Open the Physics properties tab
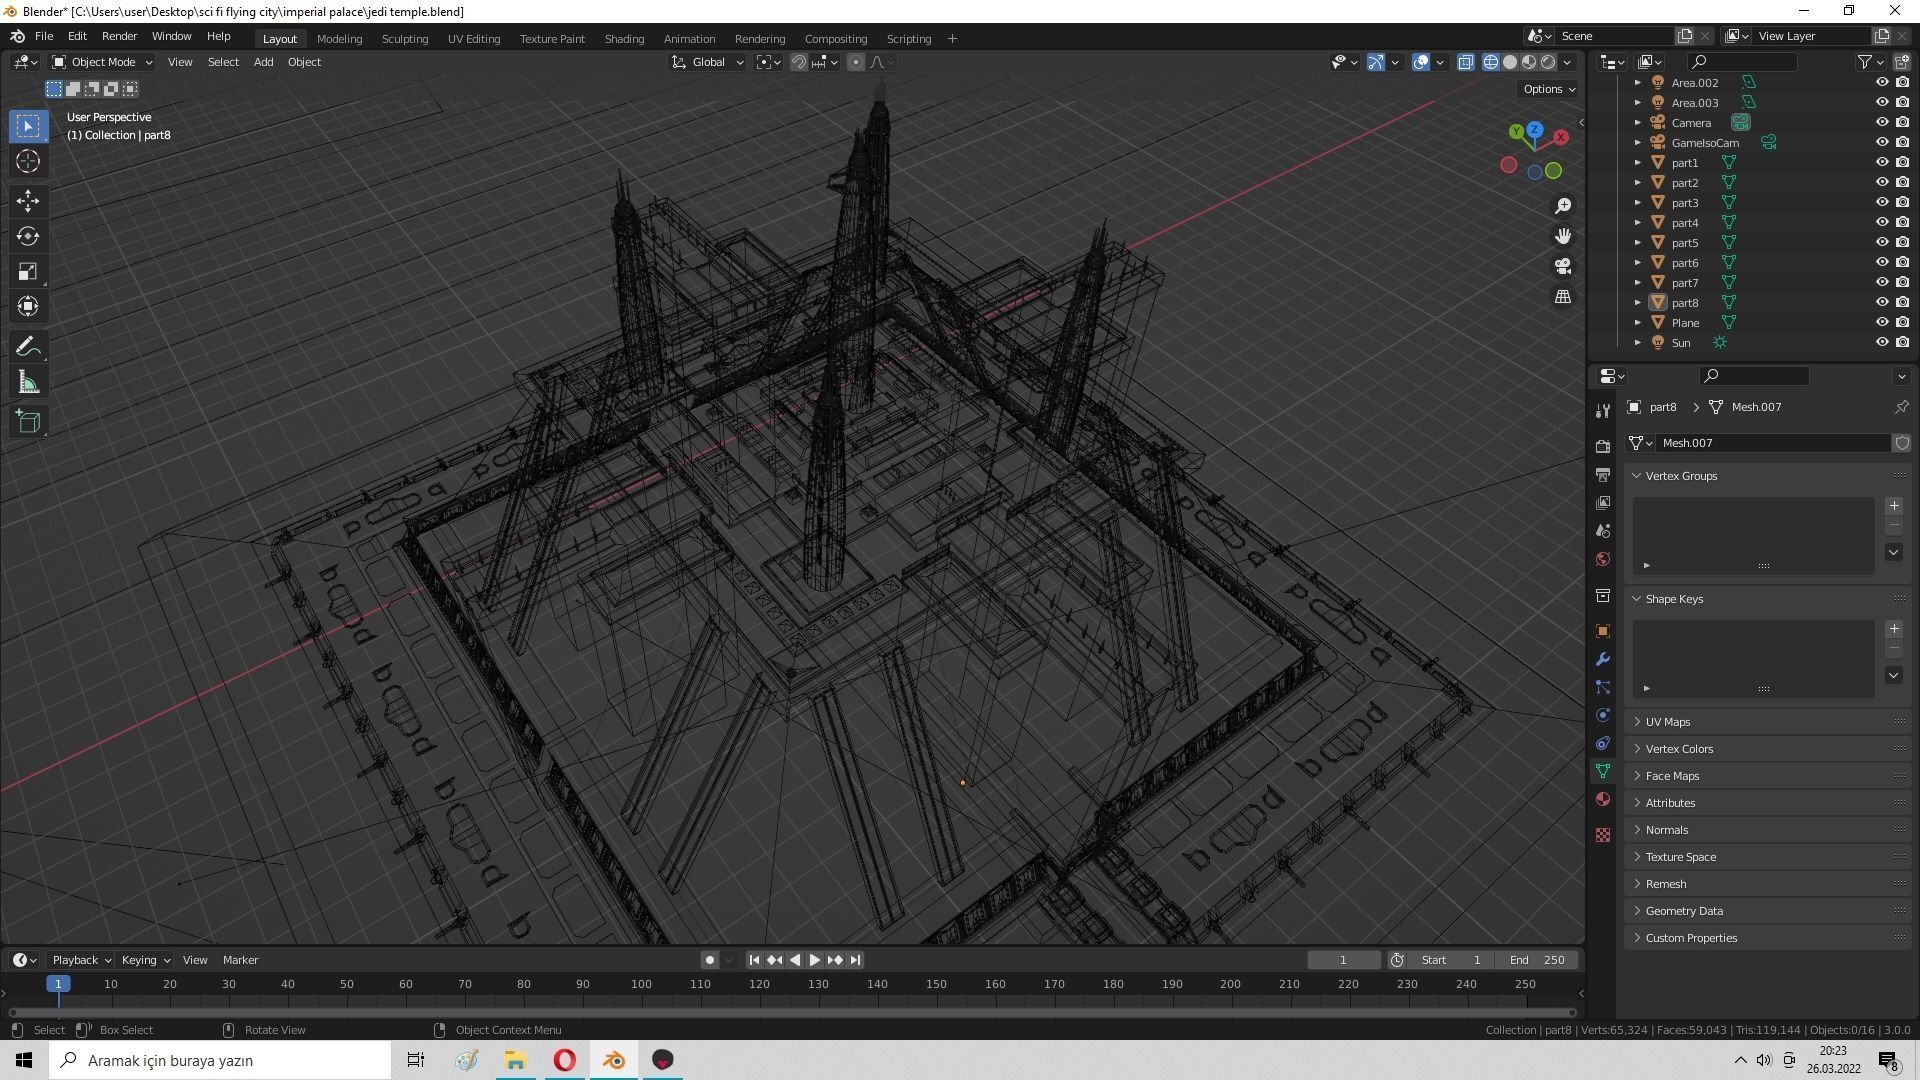Viewport: 1920px width, 1080px height. point(1603,715)
